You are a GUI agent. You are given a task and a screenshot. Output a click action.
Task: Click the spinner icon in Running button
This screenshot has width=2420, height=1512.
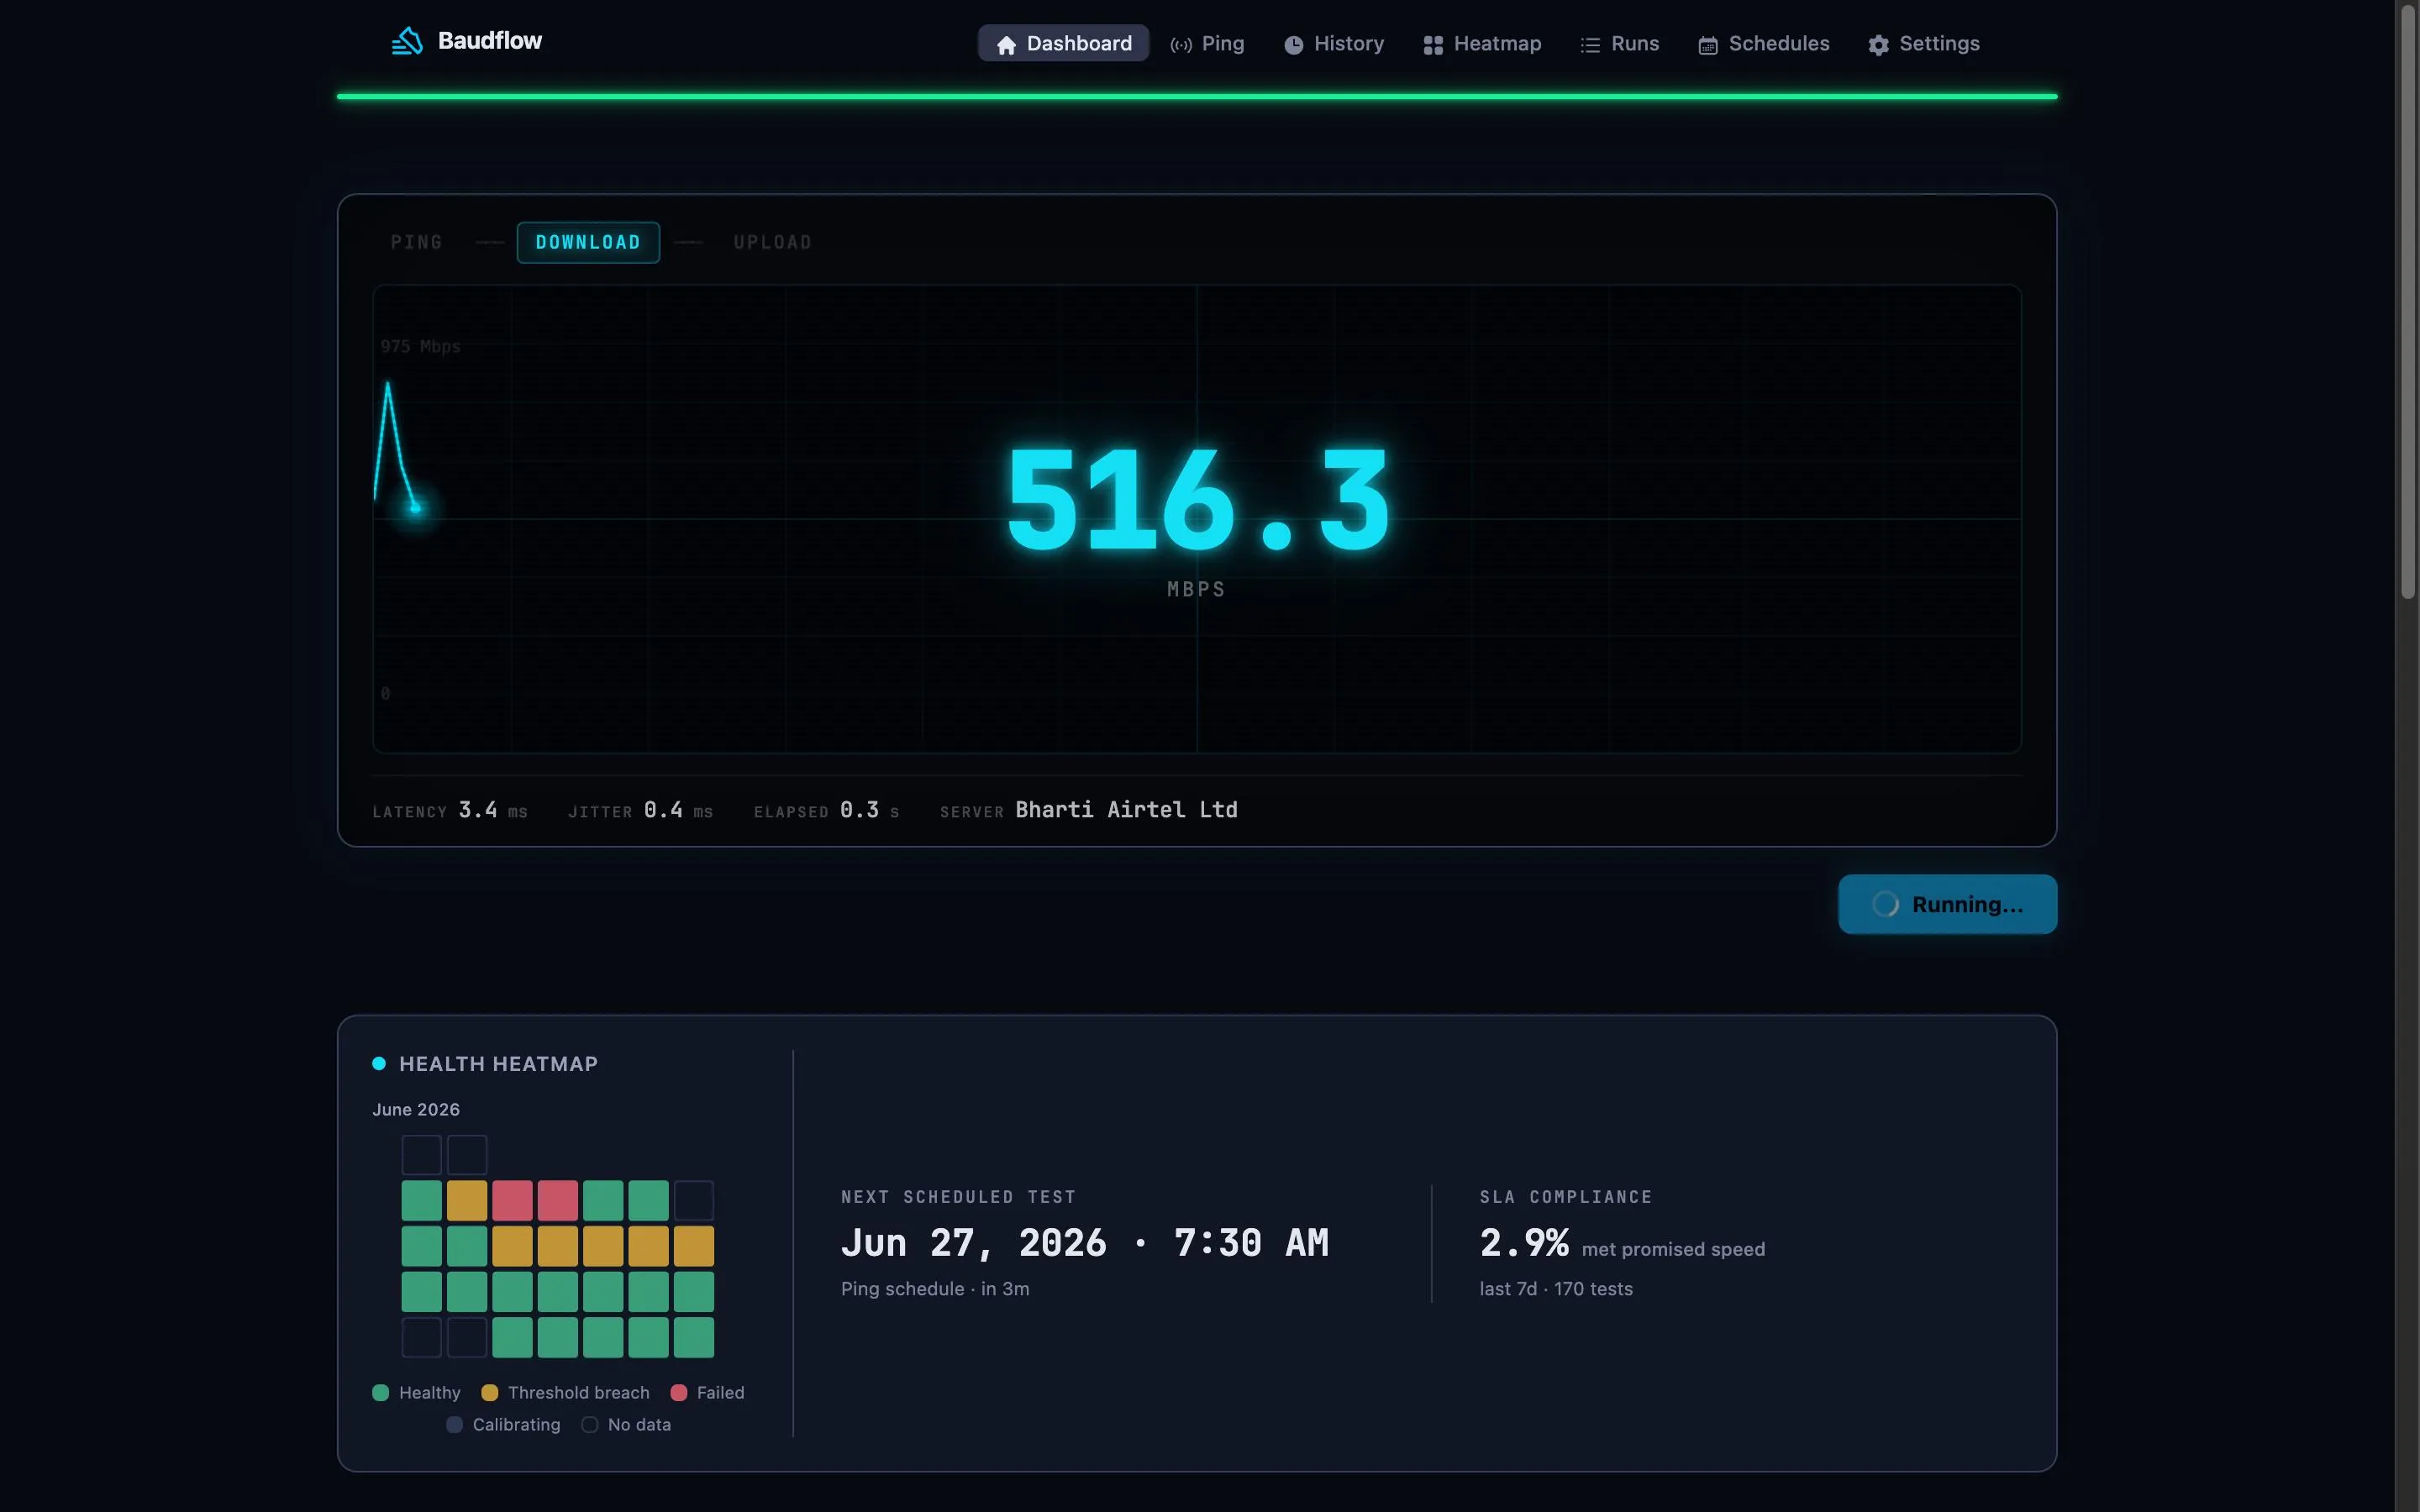(1885, 904)
